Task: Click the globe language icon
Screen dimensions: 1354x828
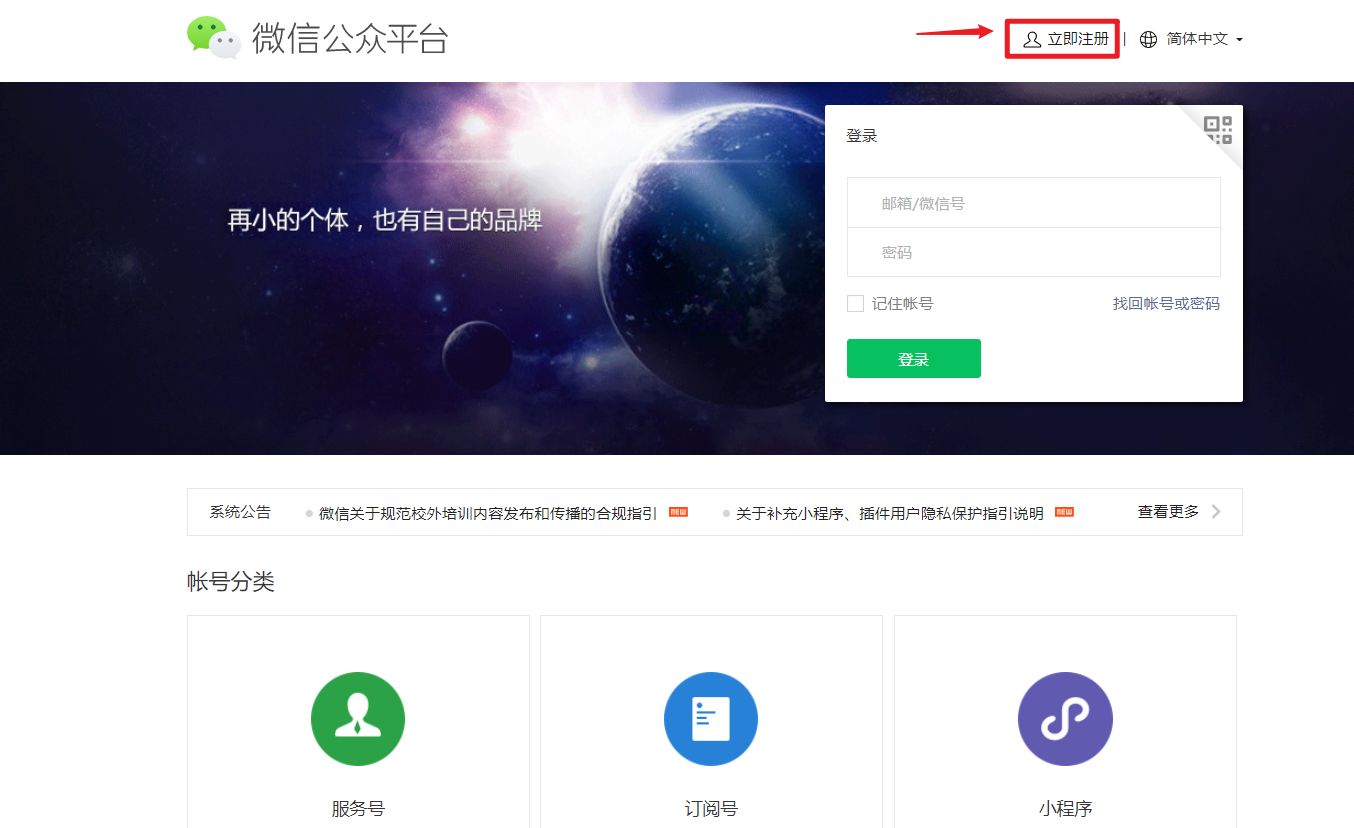Action: tap(1149, 40)
